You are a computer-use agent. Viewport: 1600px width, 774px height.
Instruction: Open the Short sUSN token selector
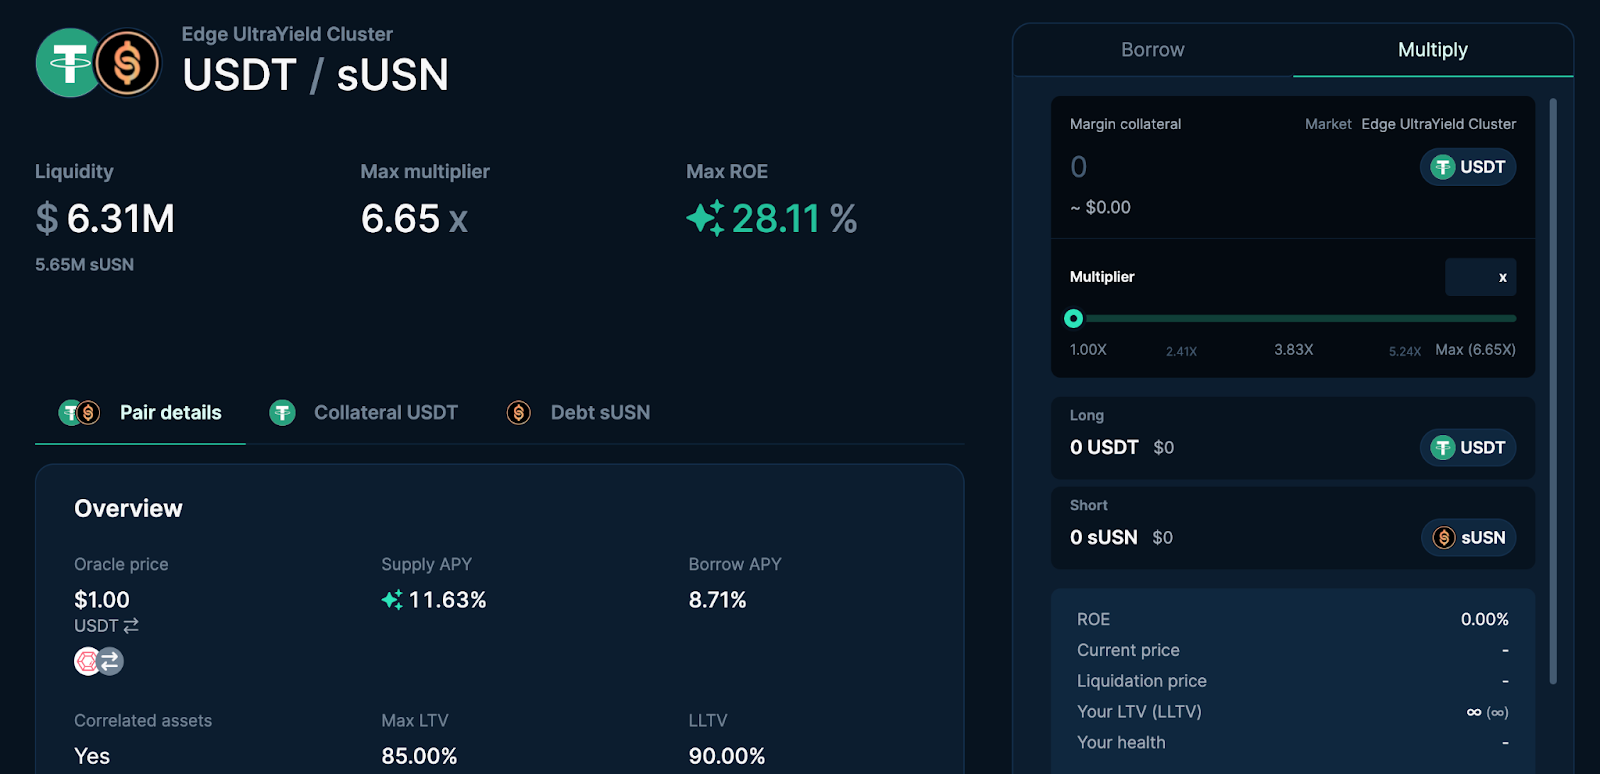click(1469, 538)
